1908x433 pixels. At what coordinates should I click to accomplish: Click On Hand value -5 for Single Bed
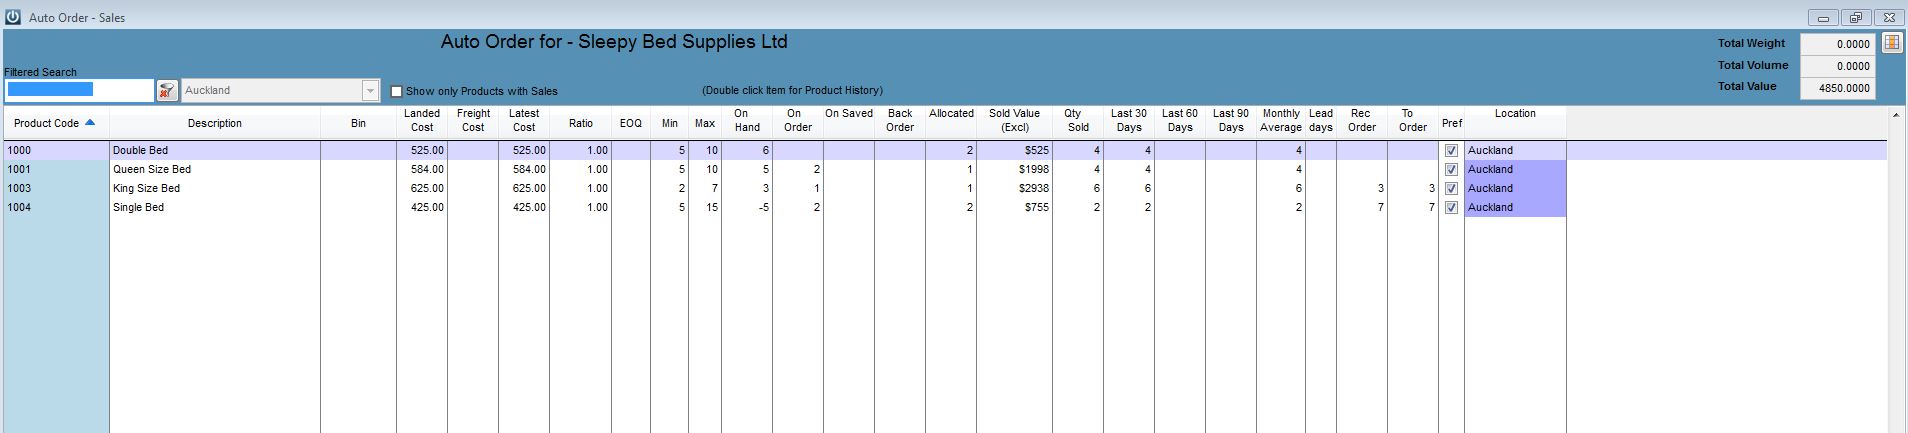(747, 207)
